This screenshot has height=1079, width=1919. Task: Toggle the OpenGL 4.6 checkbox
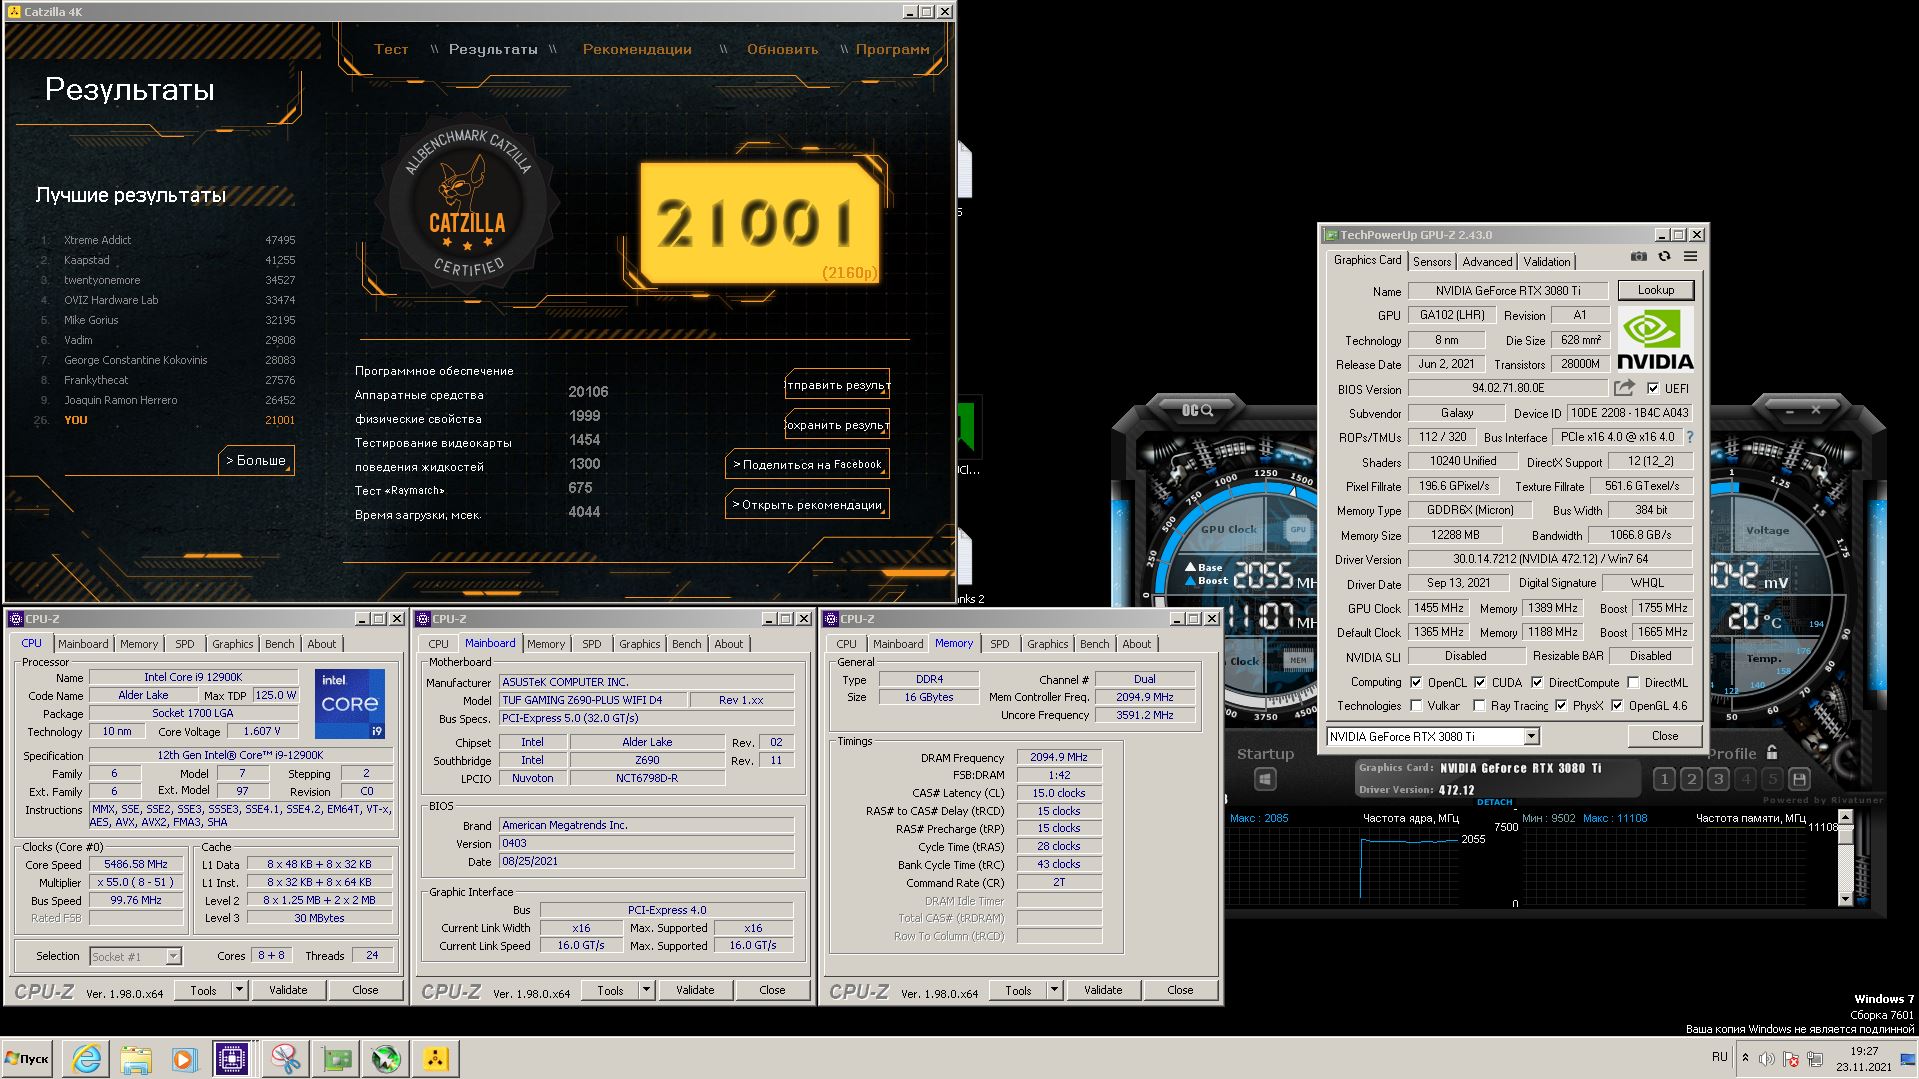coord(1617,705)
